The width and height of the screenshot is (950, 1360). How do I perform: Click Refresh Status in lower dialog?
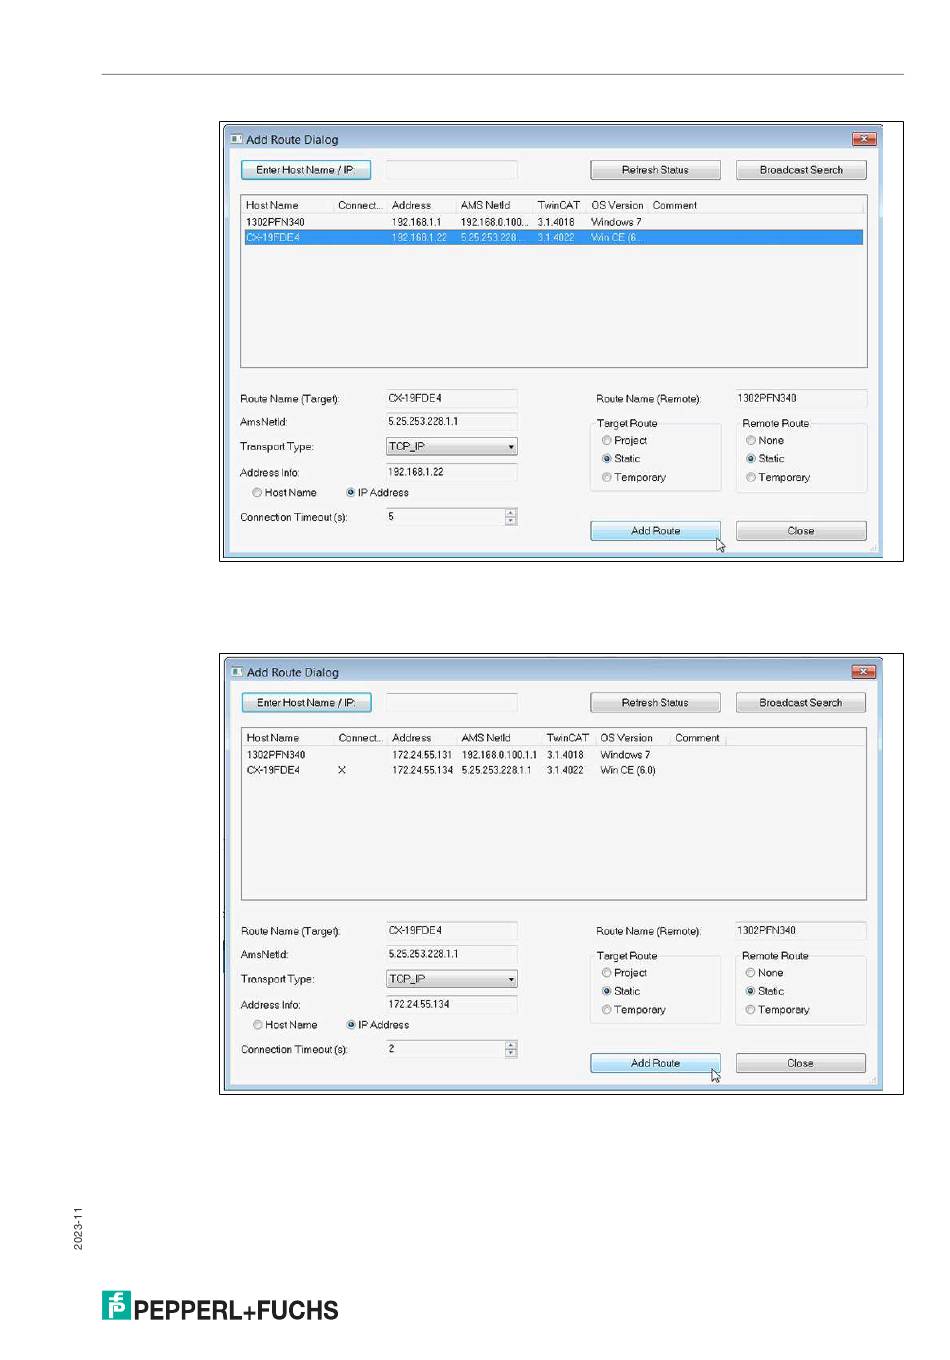click(655, 703)
